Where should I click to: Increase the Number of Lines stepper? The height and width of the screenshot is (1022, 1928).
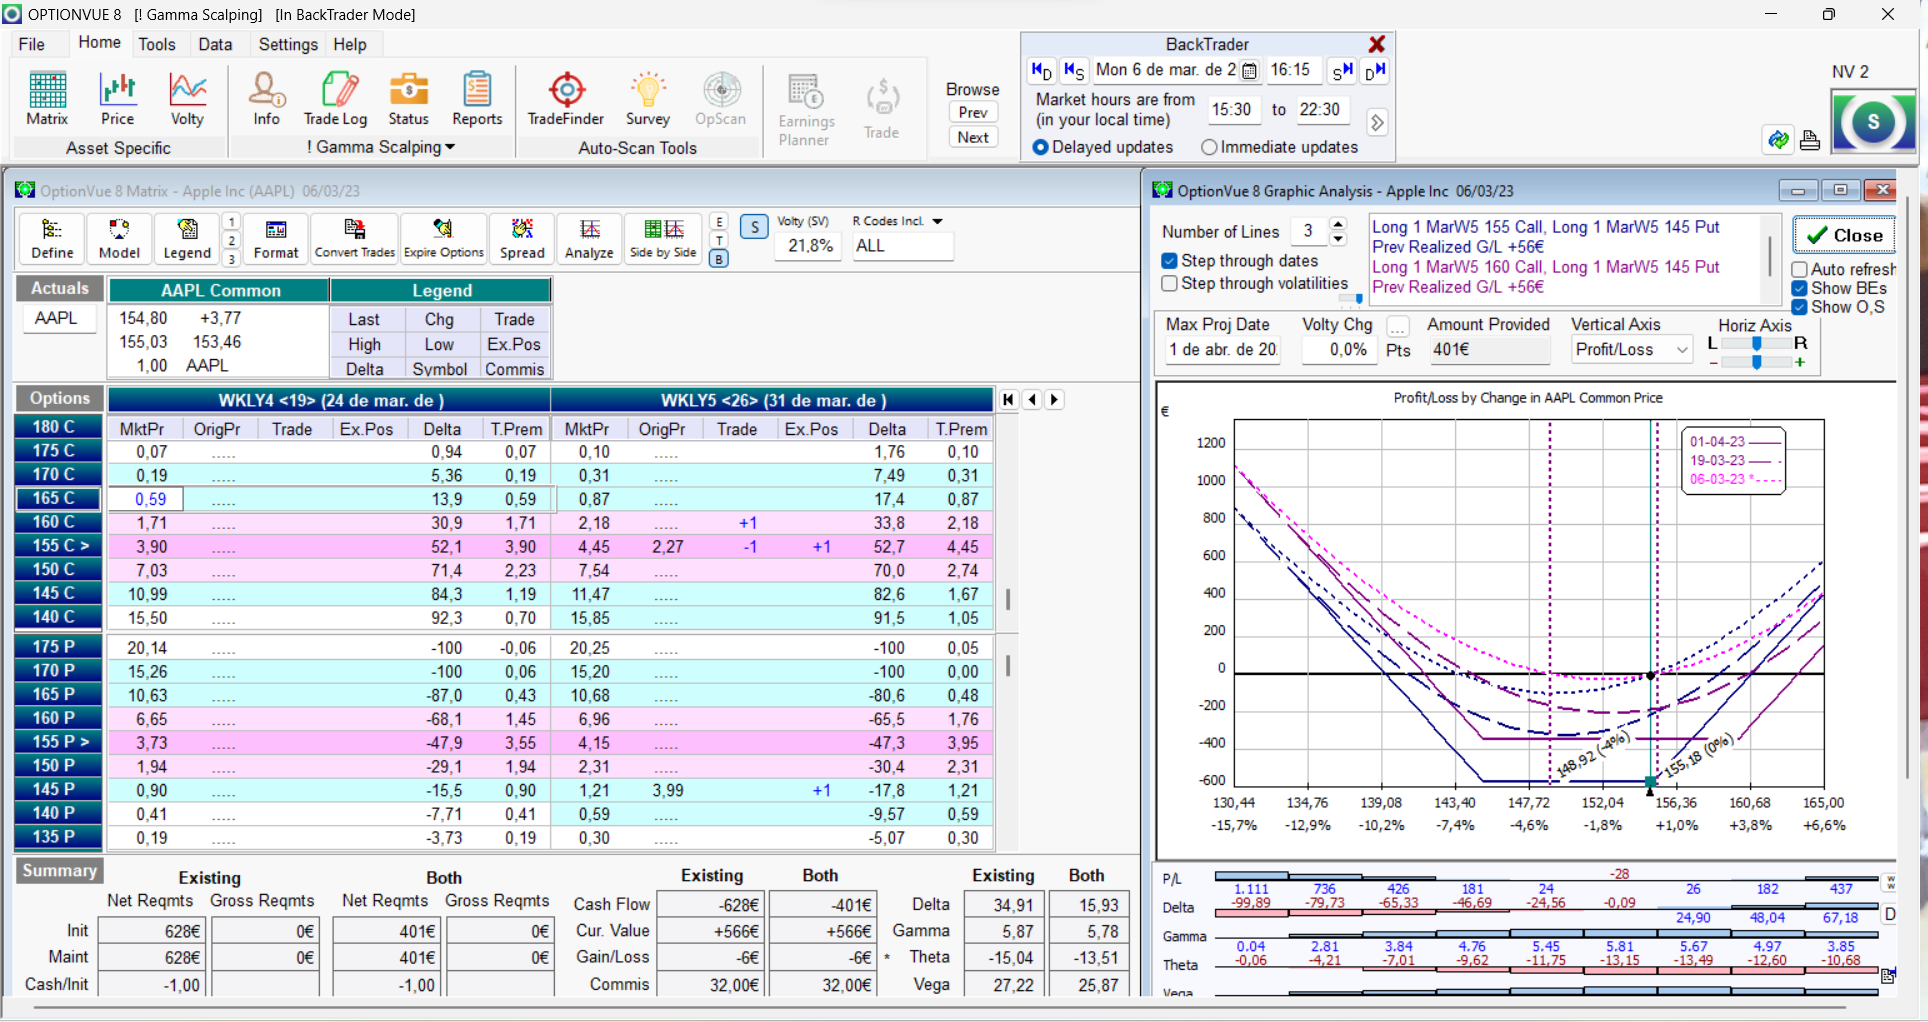pyautogui.click(x=1339, y=225)
